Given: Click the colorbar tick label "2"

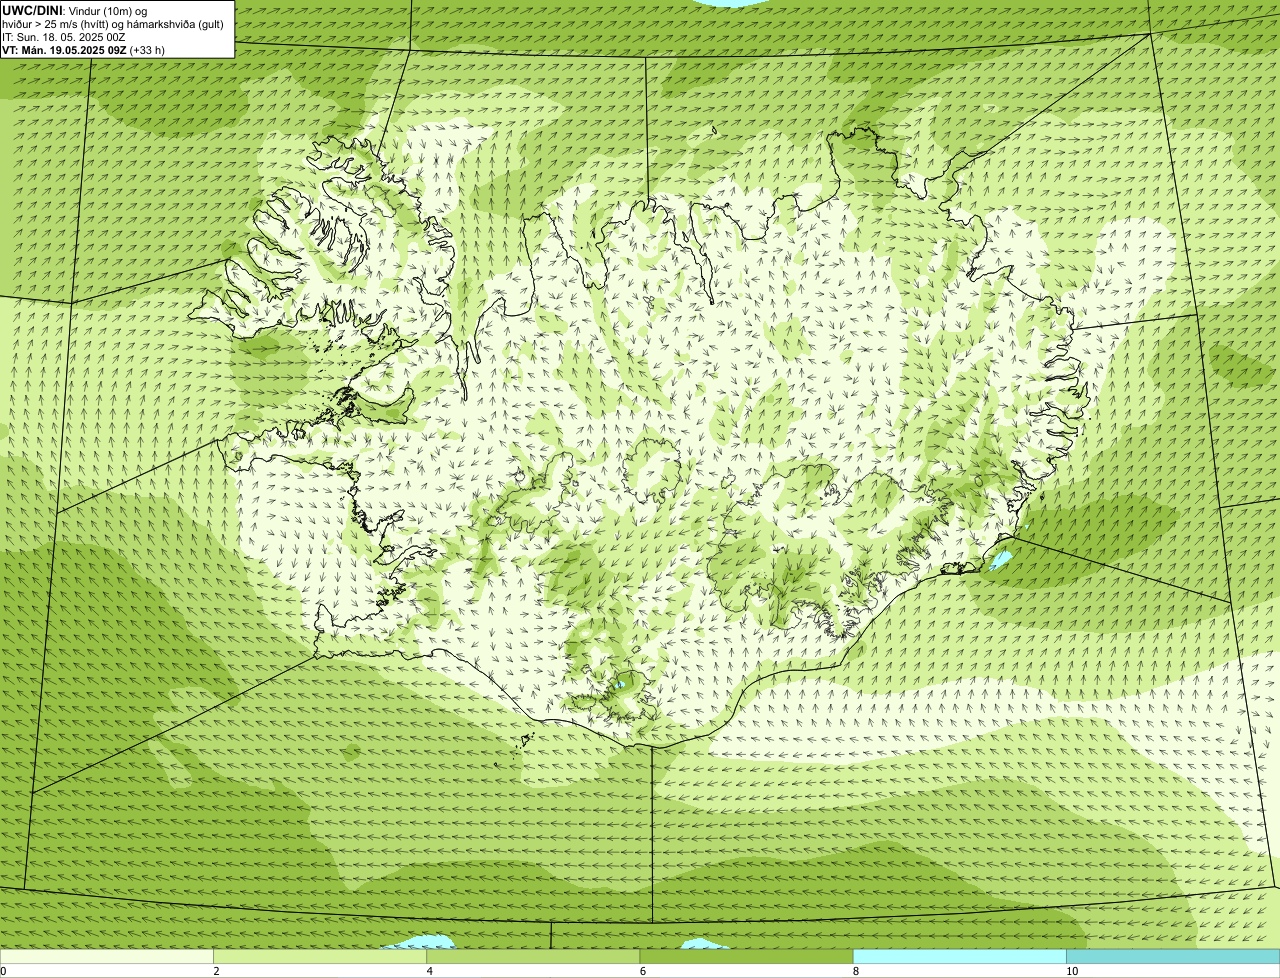Looking at the screenshot, I should (216, 971).
